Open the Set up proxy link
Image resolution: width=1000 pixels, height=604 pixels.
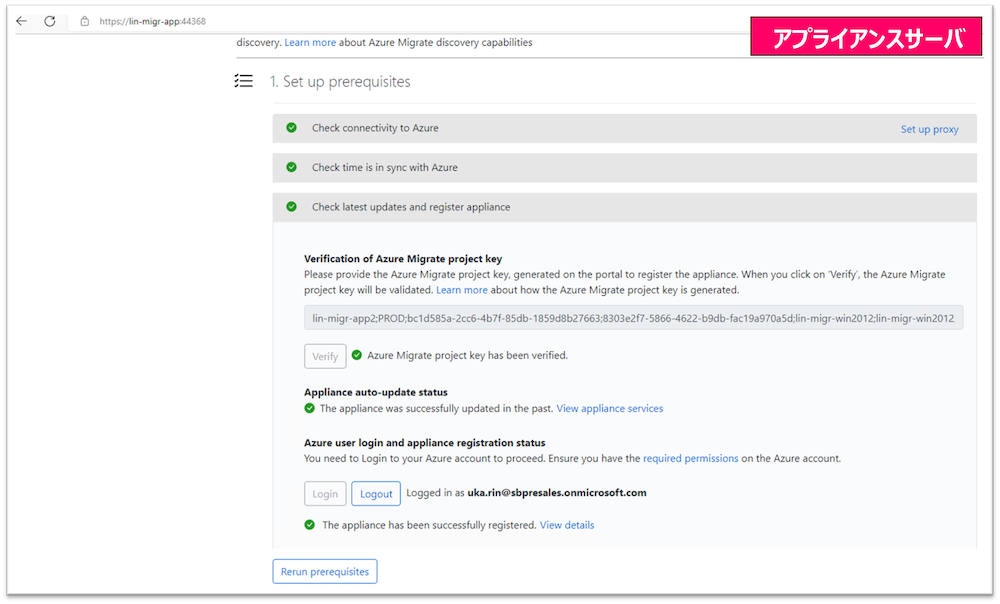(x=929, y=129)
